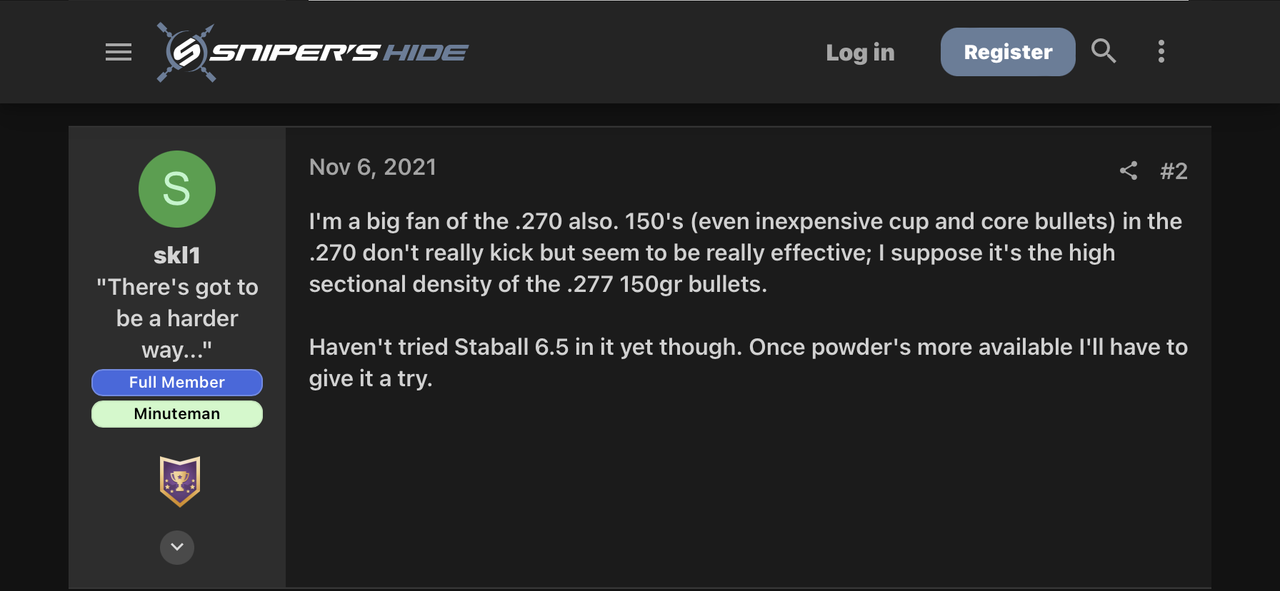Image resolution: width=1280 pixels, height=591 pixels.
Task: Share post via the share icon
Action: 1129,171
